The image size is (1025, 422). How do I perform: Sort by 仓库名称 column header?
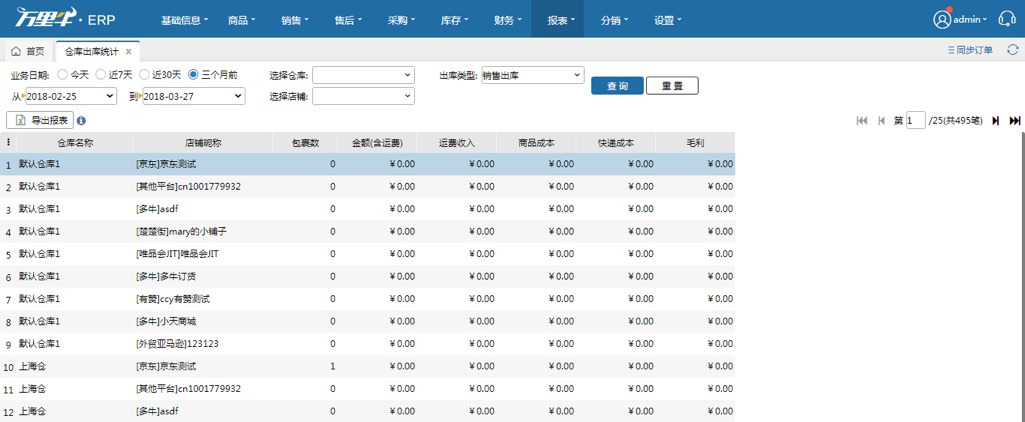[x=75, y=142]
